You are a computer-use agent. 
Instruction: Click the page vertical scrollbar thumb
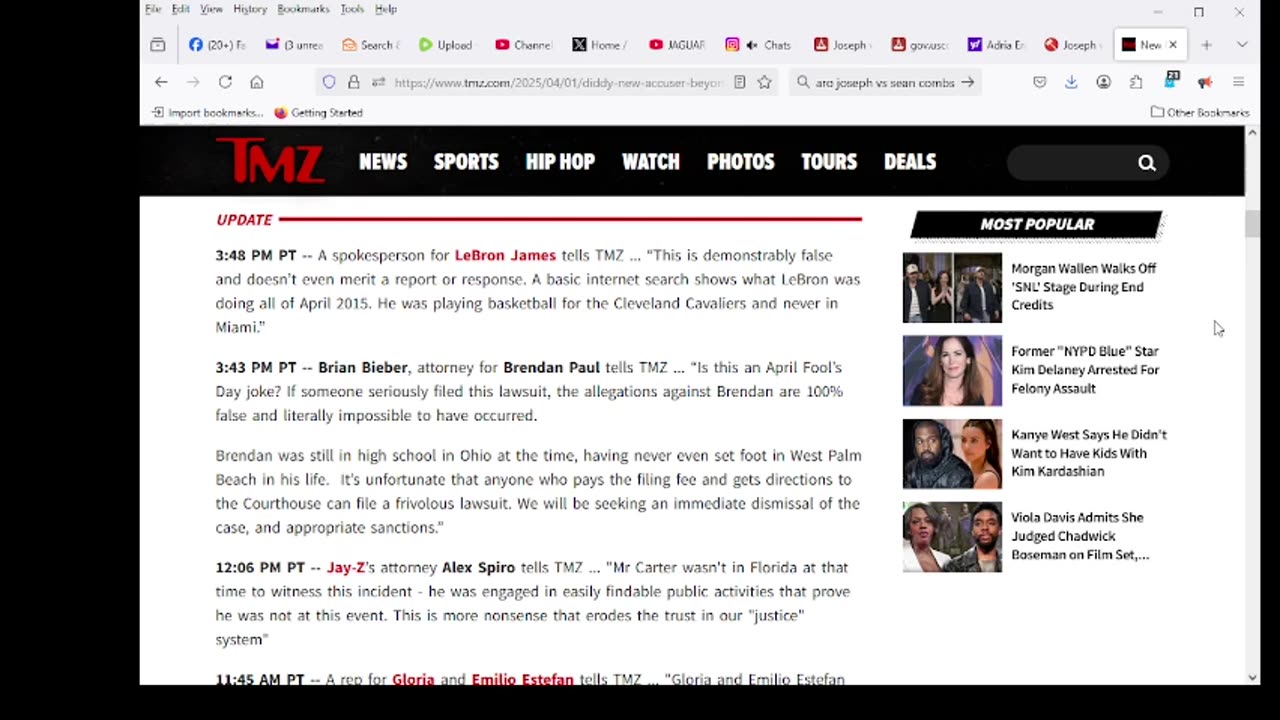pos(1252,224)
